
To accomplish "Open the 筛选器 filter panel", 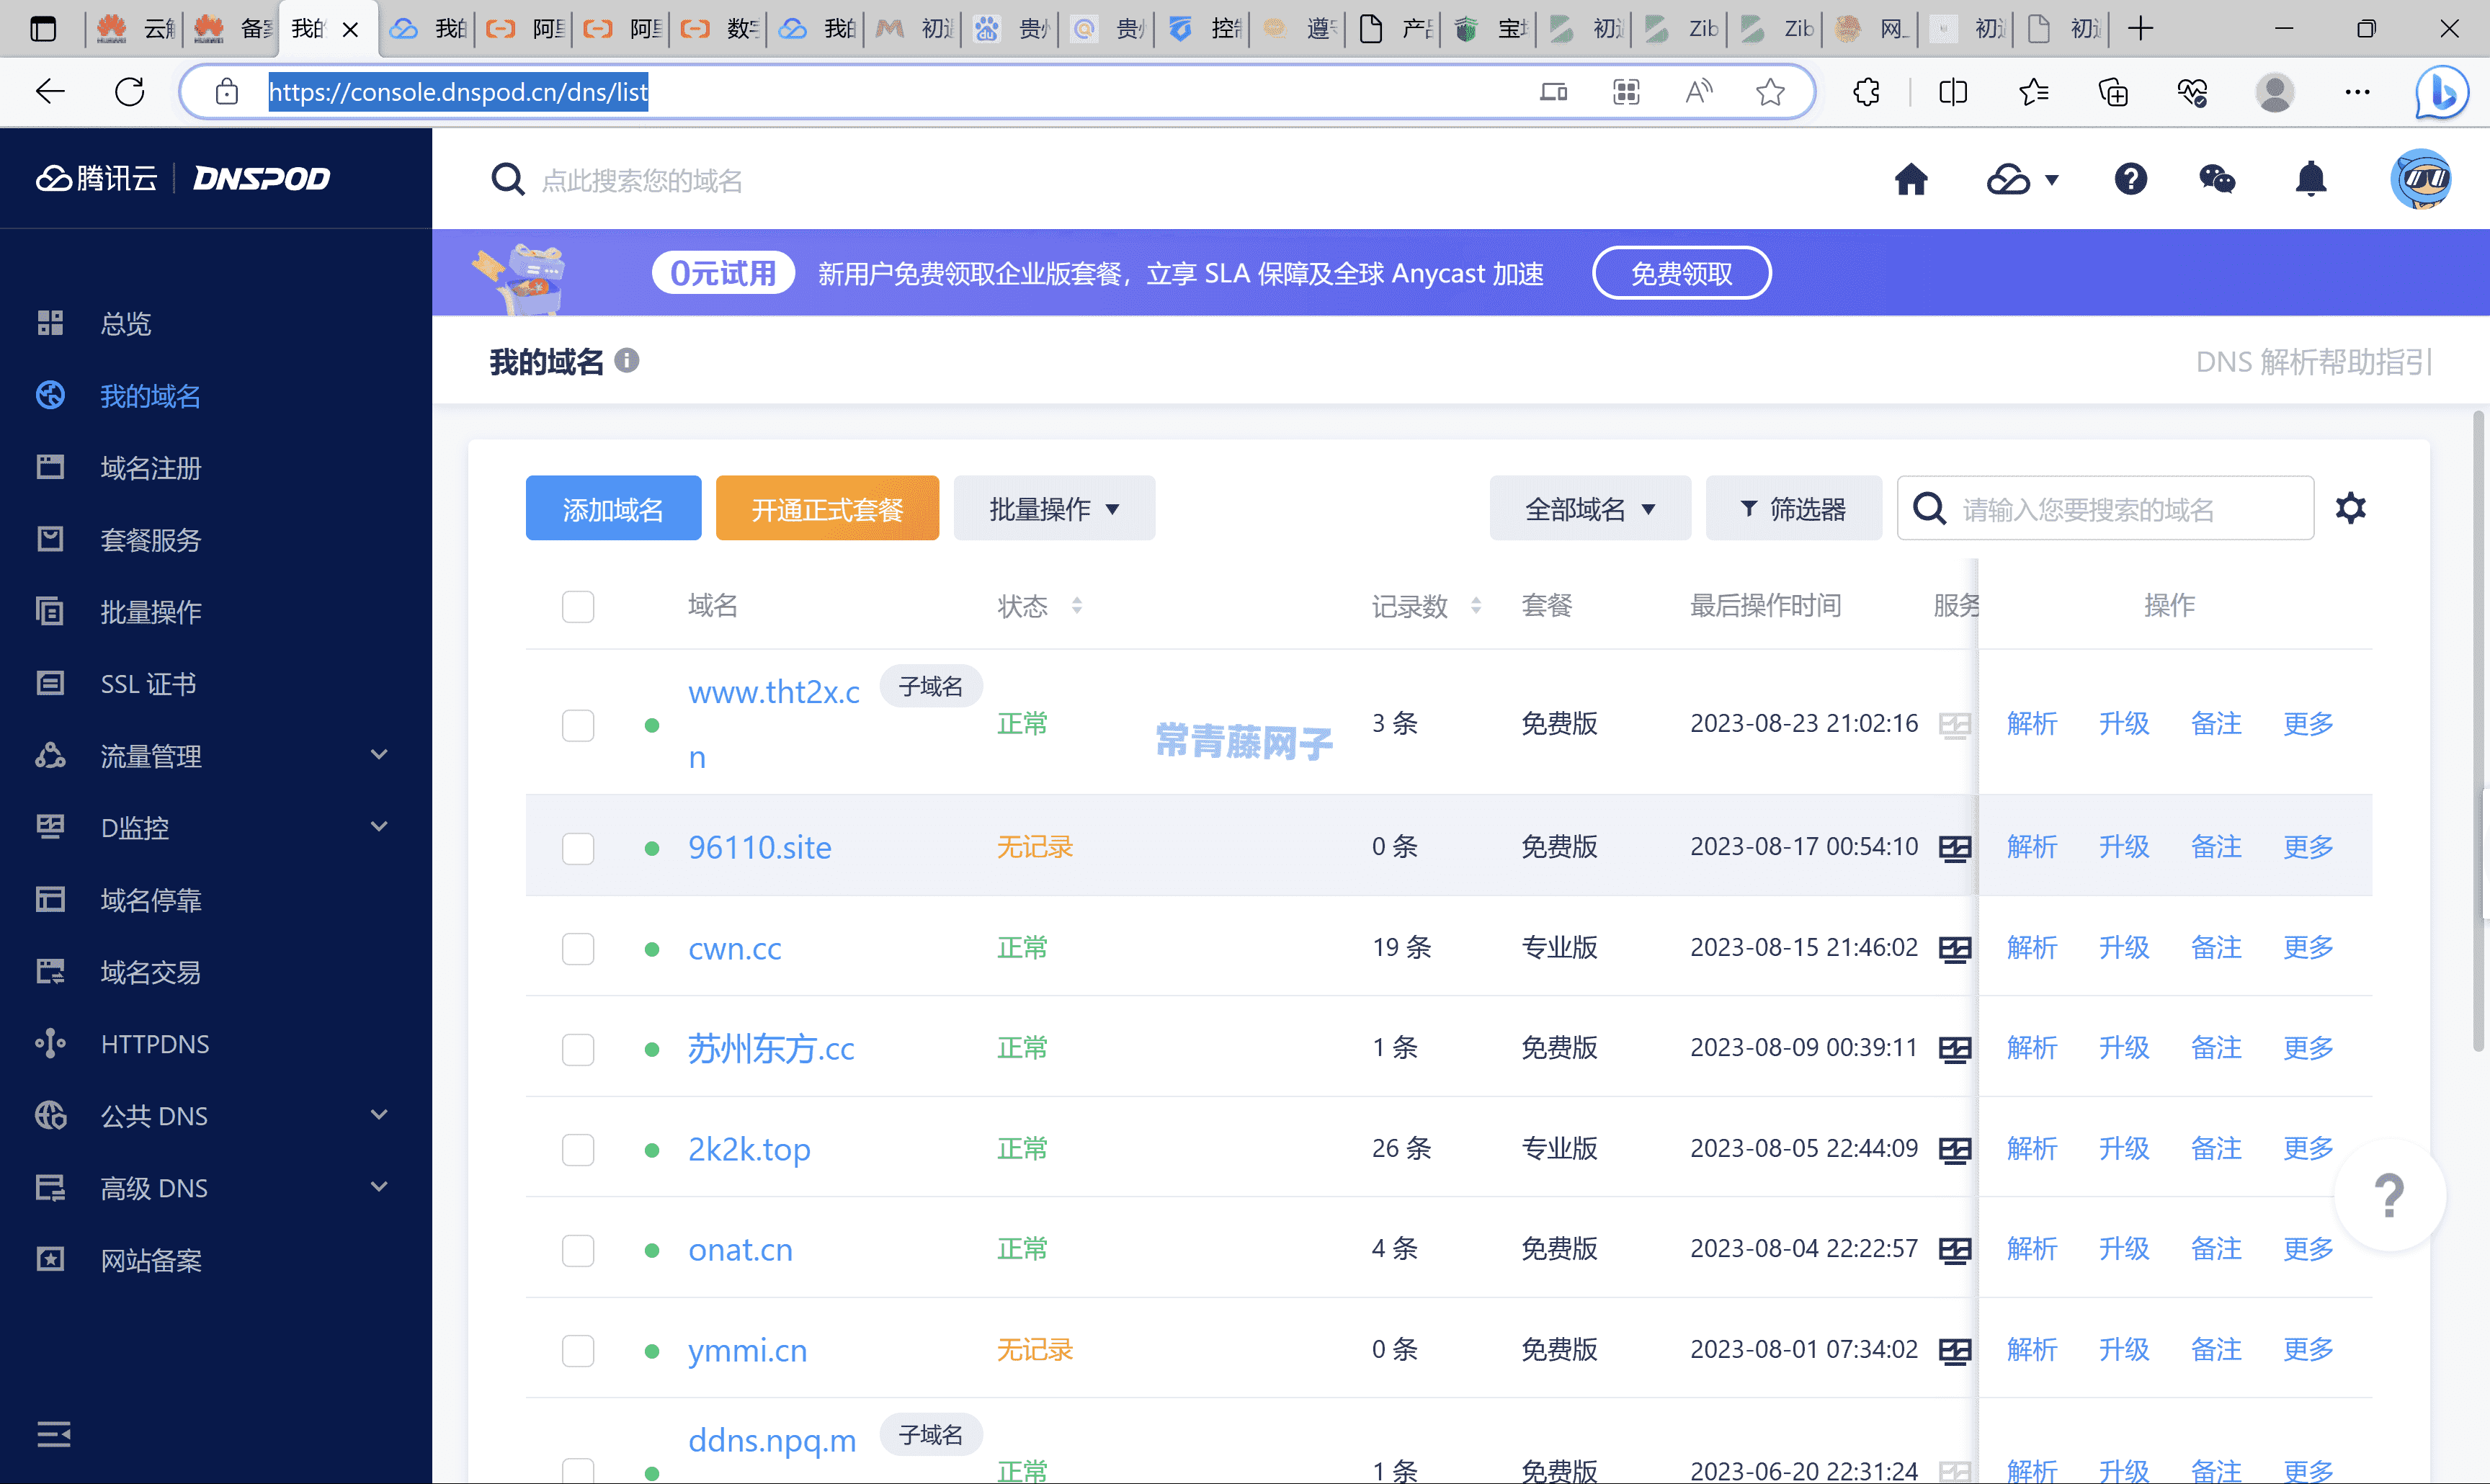I will coord(1793,508).
